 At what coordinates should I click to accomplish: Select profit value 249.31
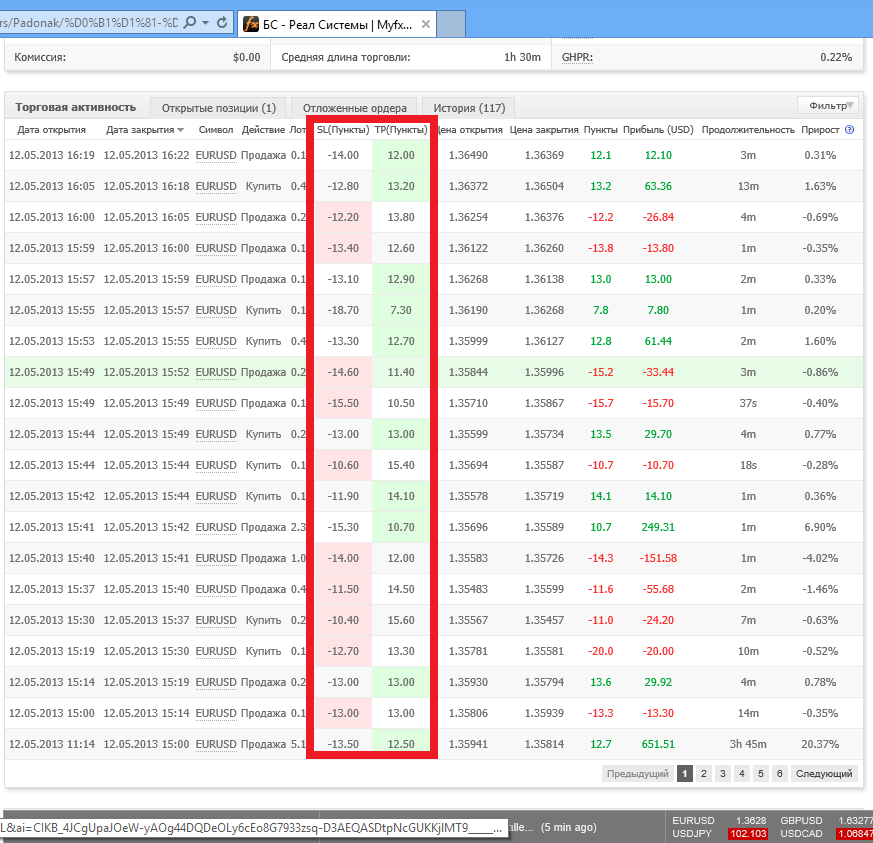point(658,527)
